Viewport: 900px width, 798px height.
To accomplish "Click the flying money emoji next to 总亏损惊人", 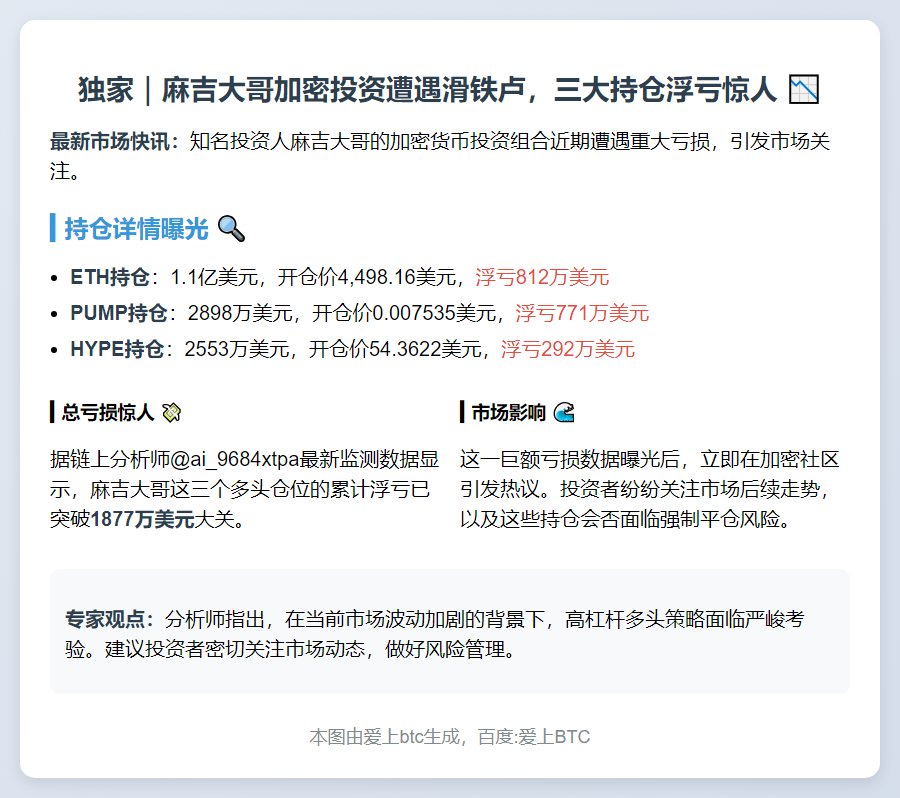I will [x=171, y=412].
